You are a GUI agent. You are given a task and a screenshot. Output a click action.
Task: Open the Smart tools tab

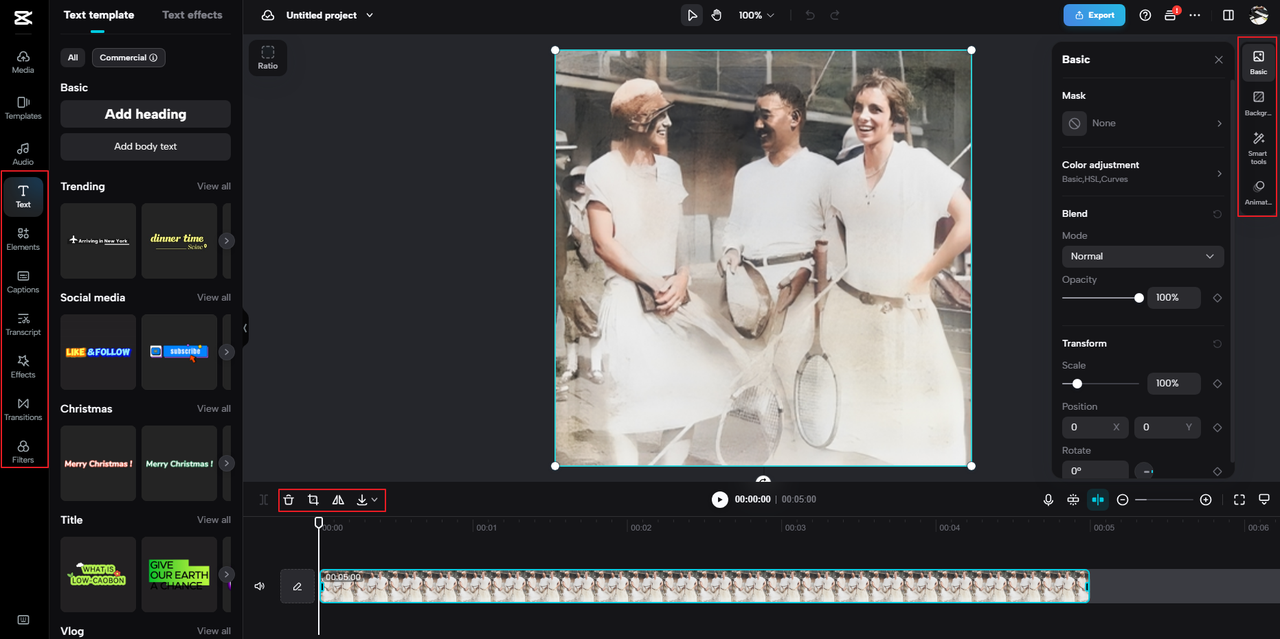coord(1258,149)
